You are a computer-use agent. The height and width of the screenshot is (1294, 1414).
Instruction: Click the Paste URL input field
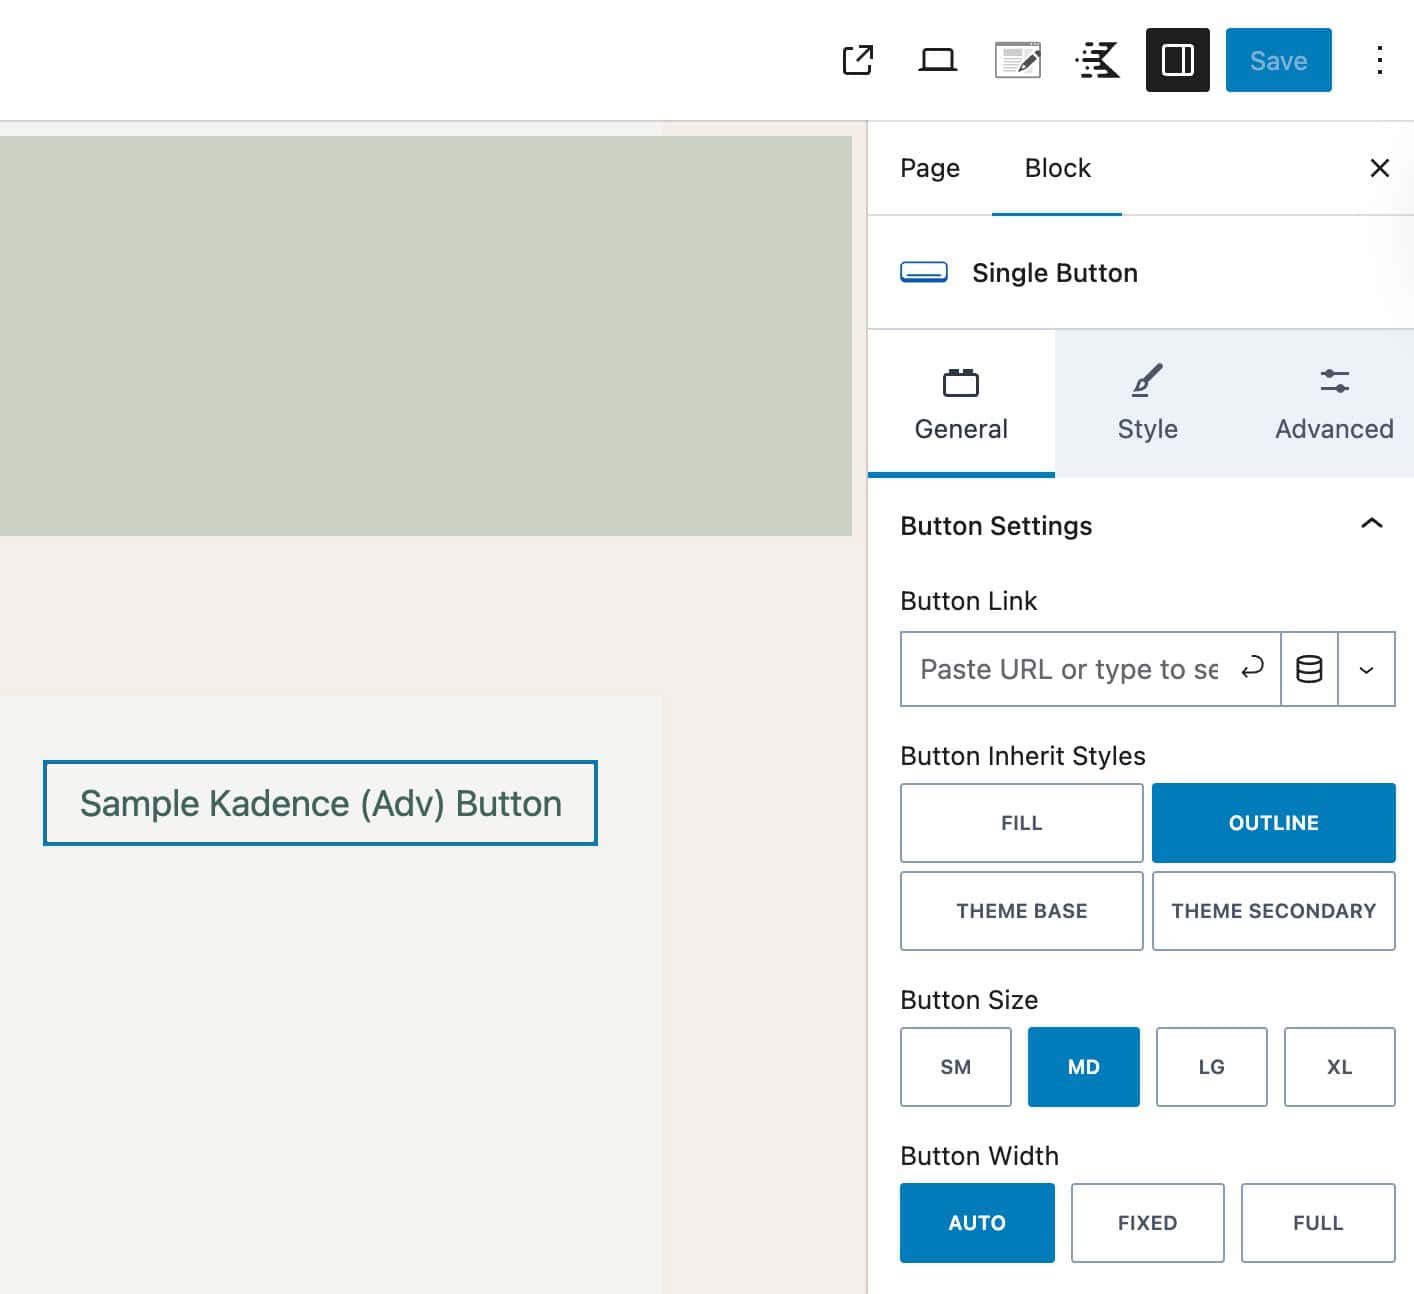pyautogui.click(x=1068, y=669)
